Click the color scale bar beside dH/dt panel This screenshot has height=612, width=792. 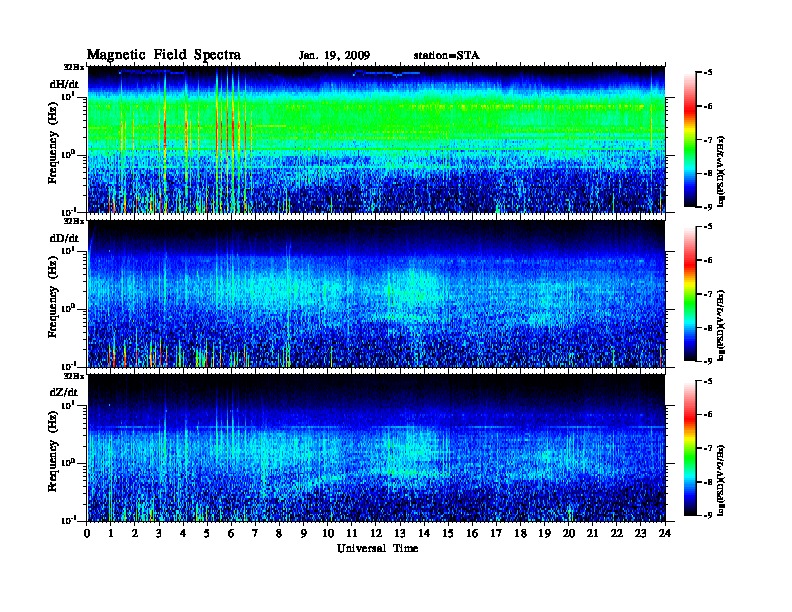tap(690, 139)
